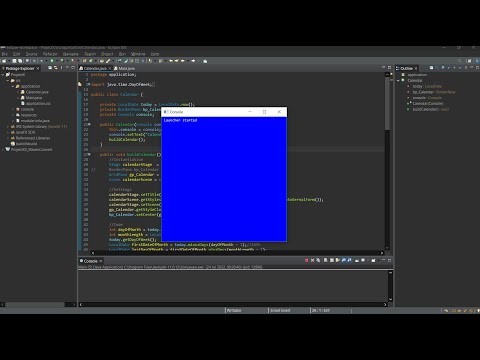
Task: Expand the JRE System Library node
Action: (x=8, y=127)
